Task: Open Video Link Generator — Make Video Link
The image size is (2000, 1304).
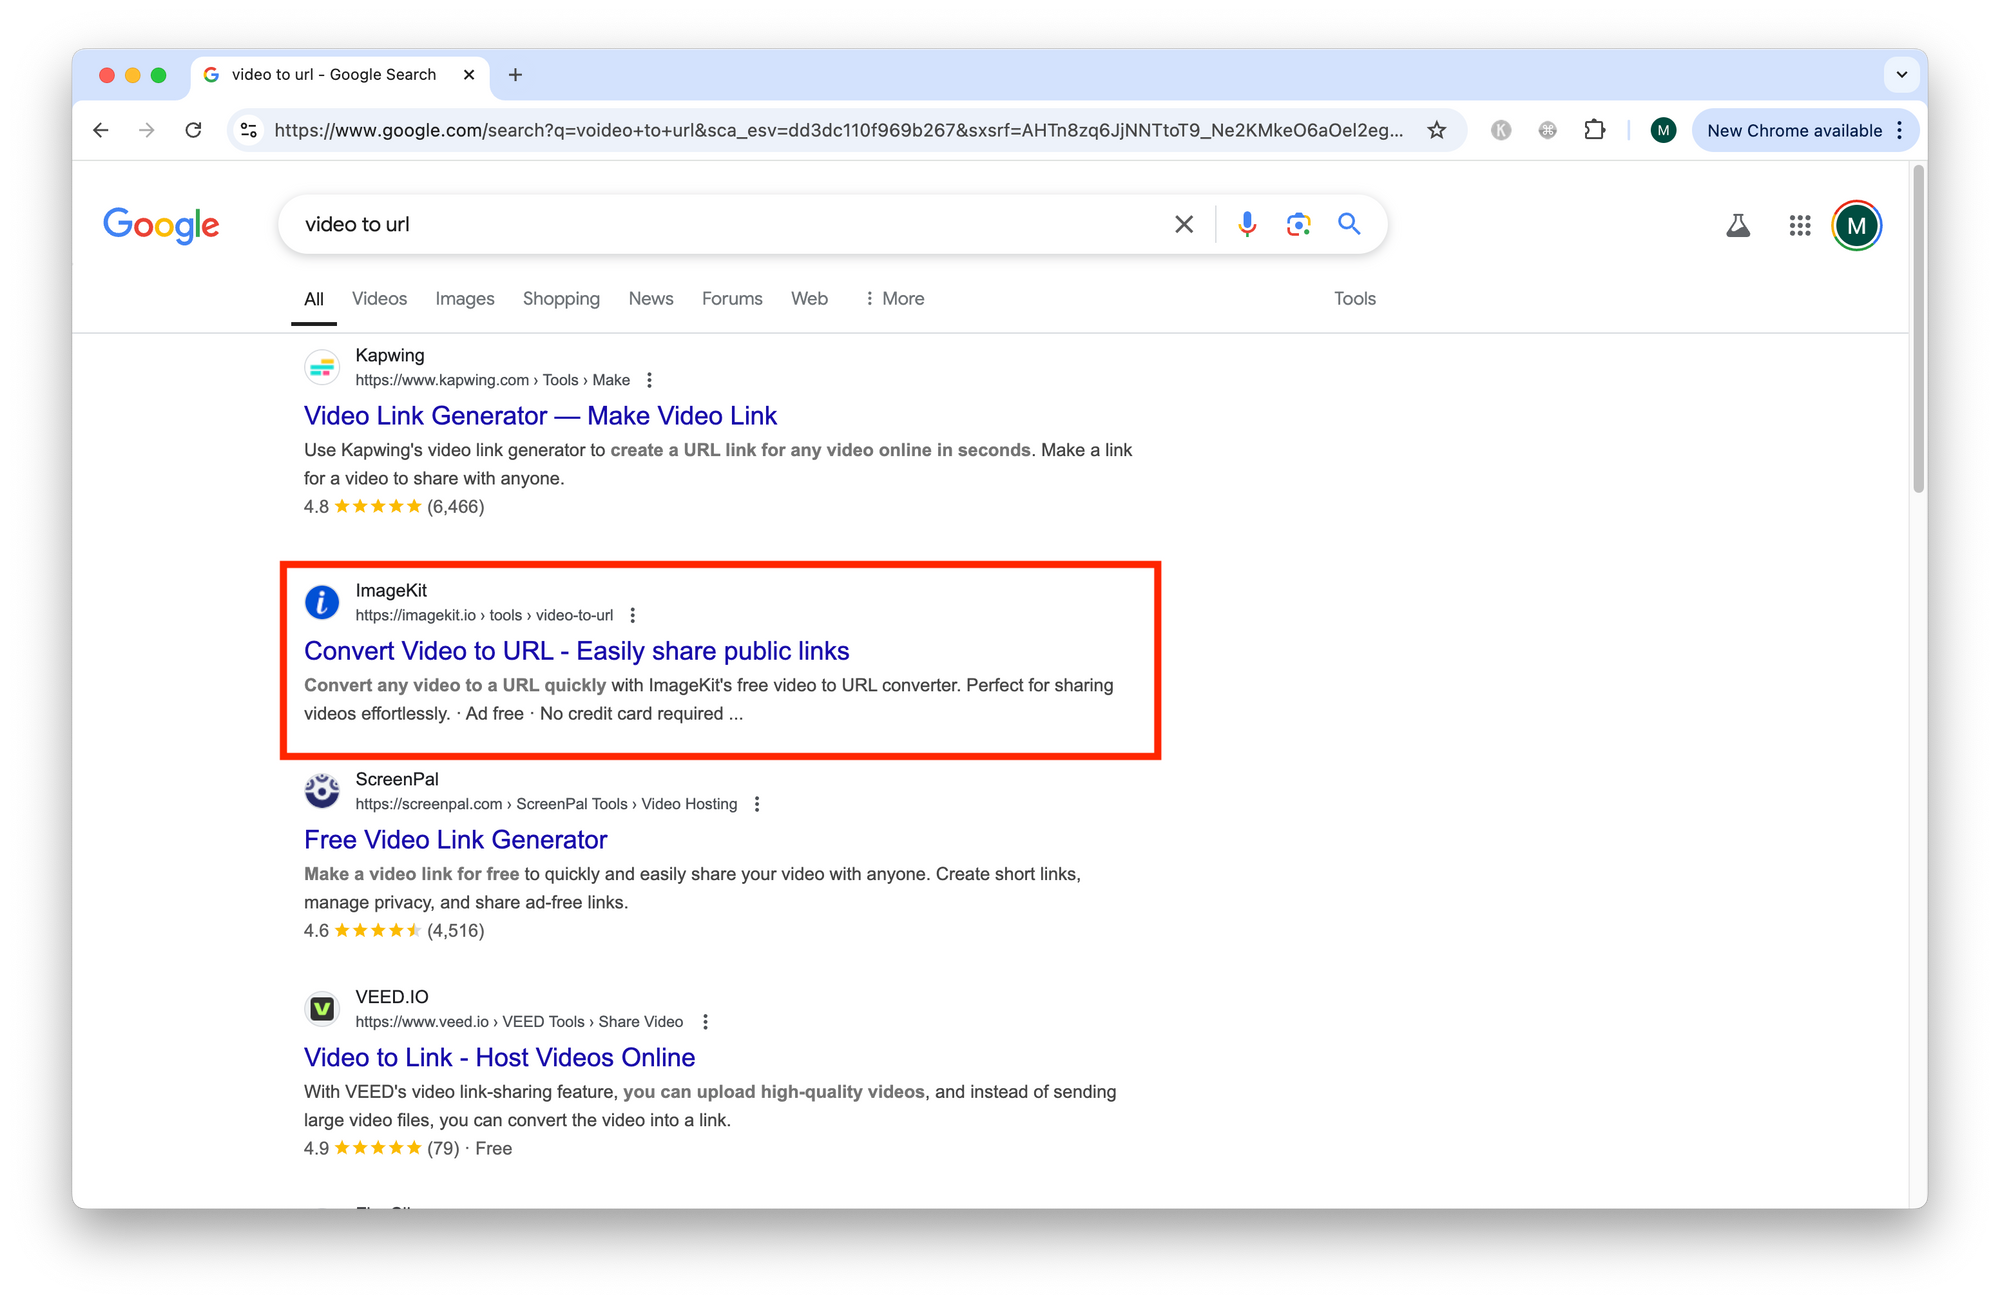Action: coord(541,416)
